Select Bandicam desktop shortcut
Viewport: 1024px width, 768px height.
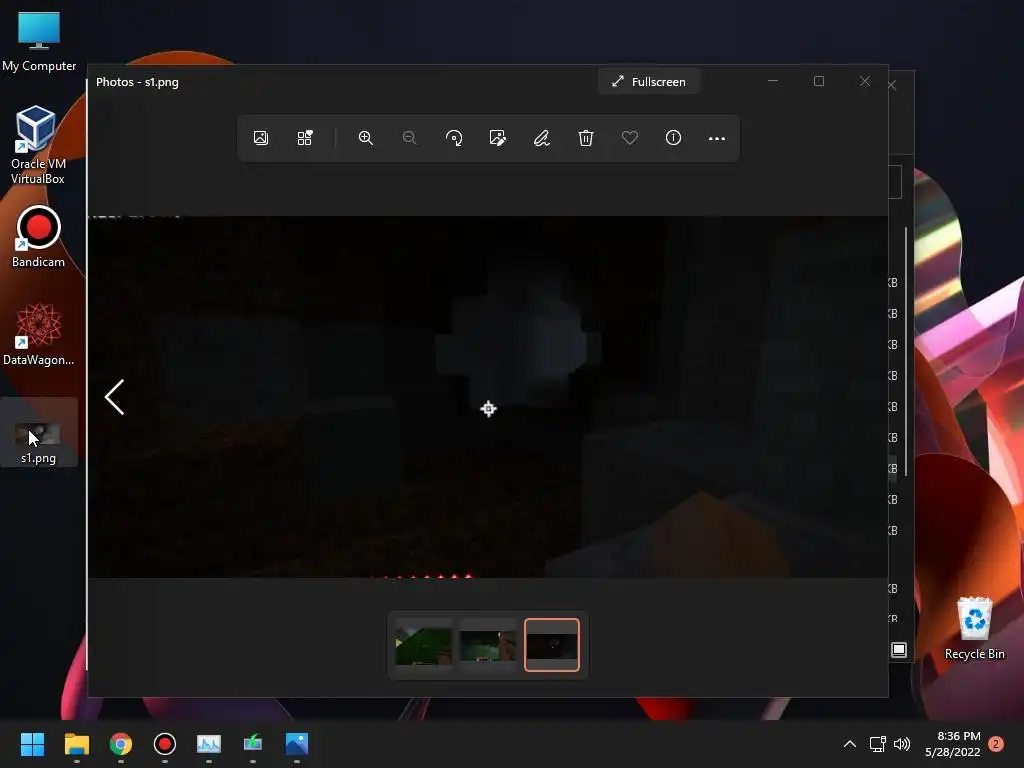coord(38,237)
